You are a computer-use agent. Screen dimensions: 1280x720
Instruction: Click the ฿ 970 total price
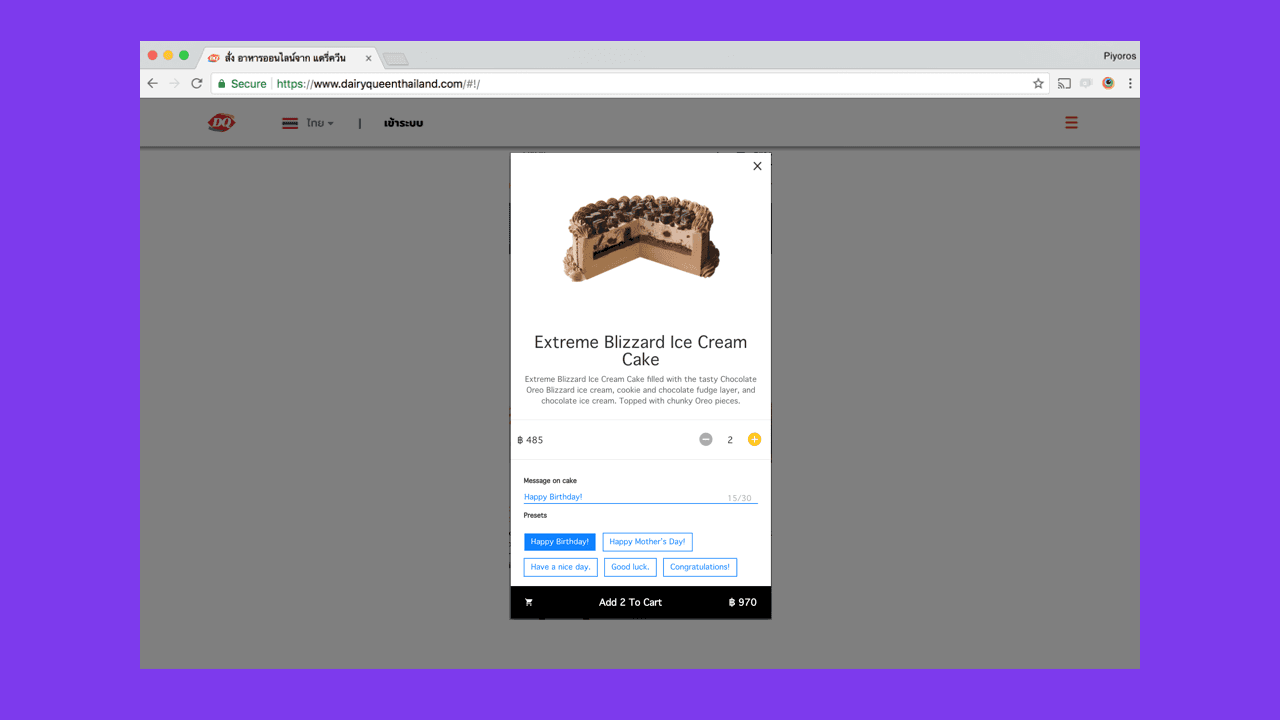coord(742,602)
